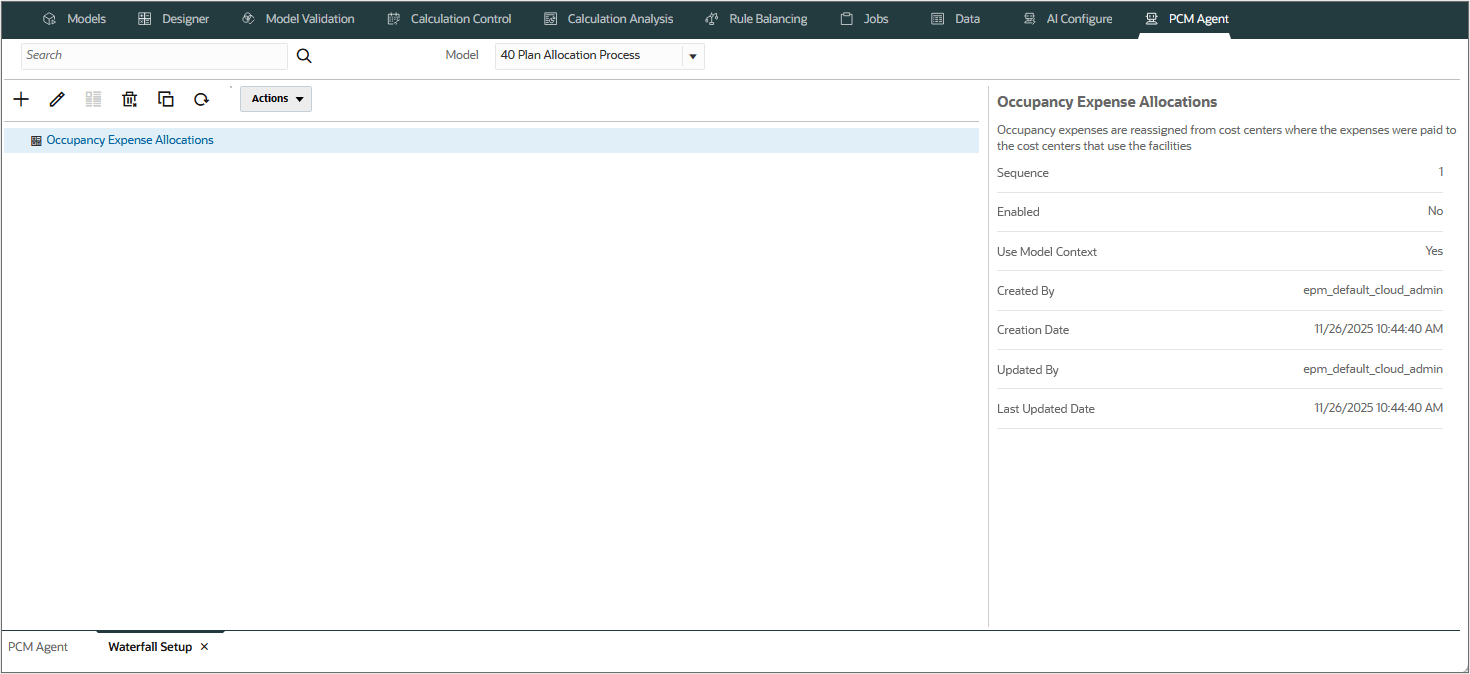Click the Sequence value 1
The width and height of the screenshot is (1470, 674).
click(1440, 172)
